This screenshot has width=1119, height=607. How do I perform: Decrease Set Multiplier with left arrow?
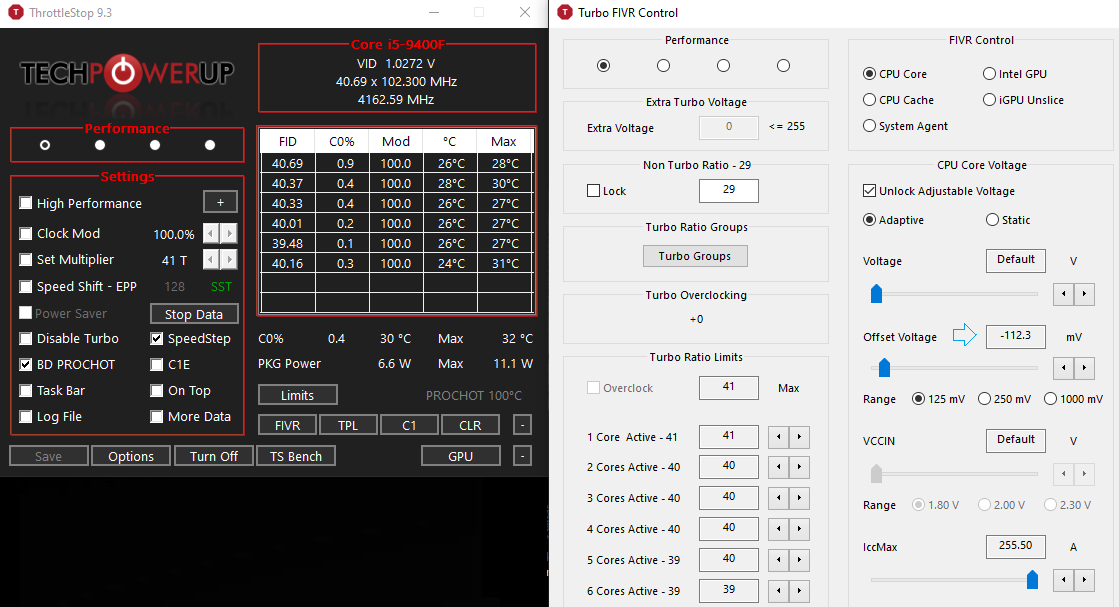click(x=211, y=260)
